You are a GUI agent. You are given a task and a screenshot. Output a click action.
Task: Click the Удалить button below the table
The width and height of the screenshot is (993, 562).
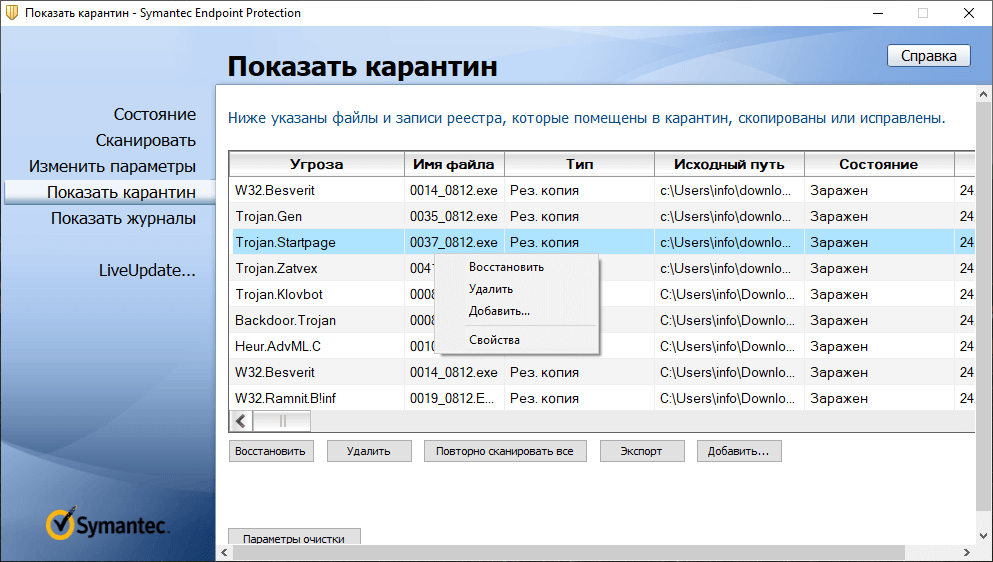click(x=369, y=451)
